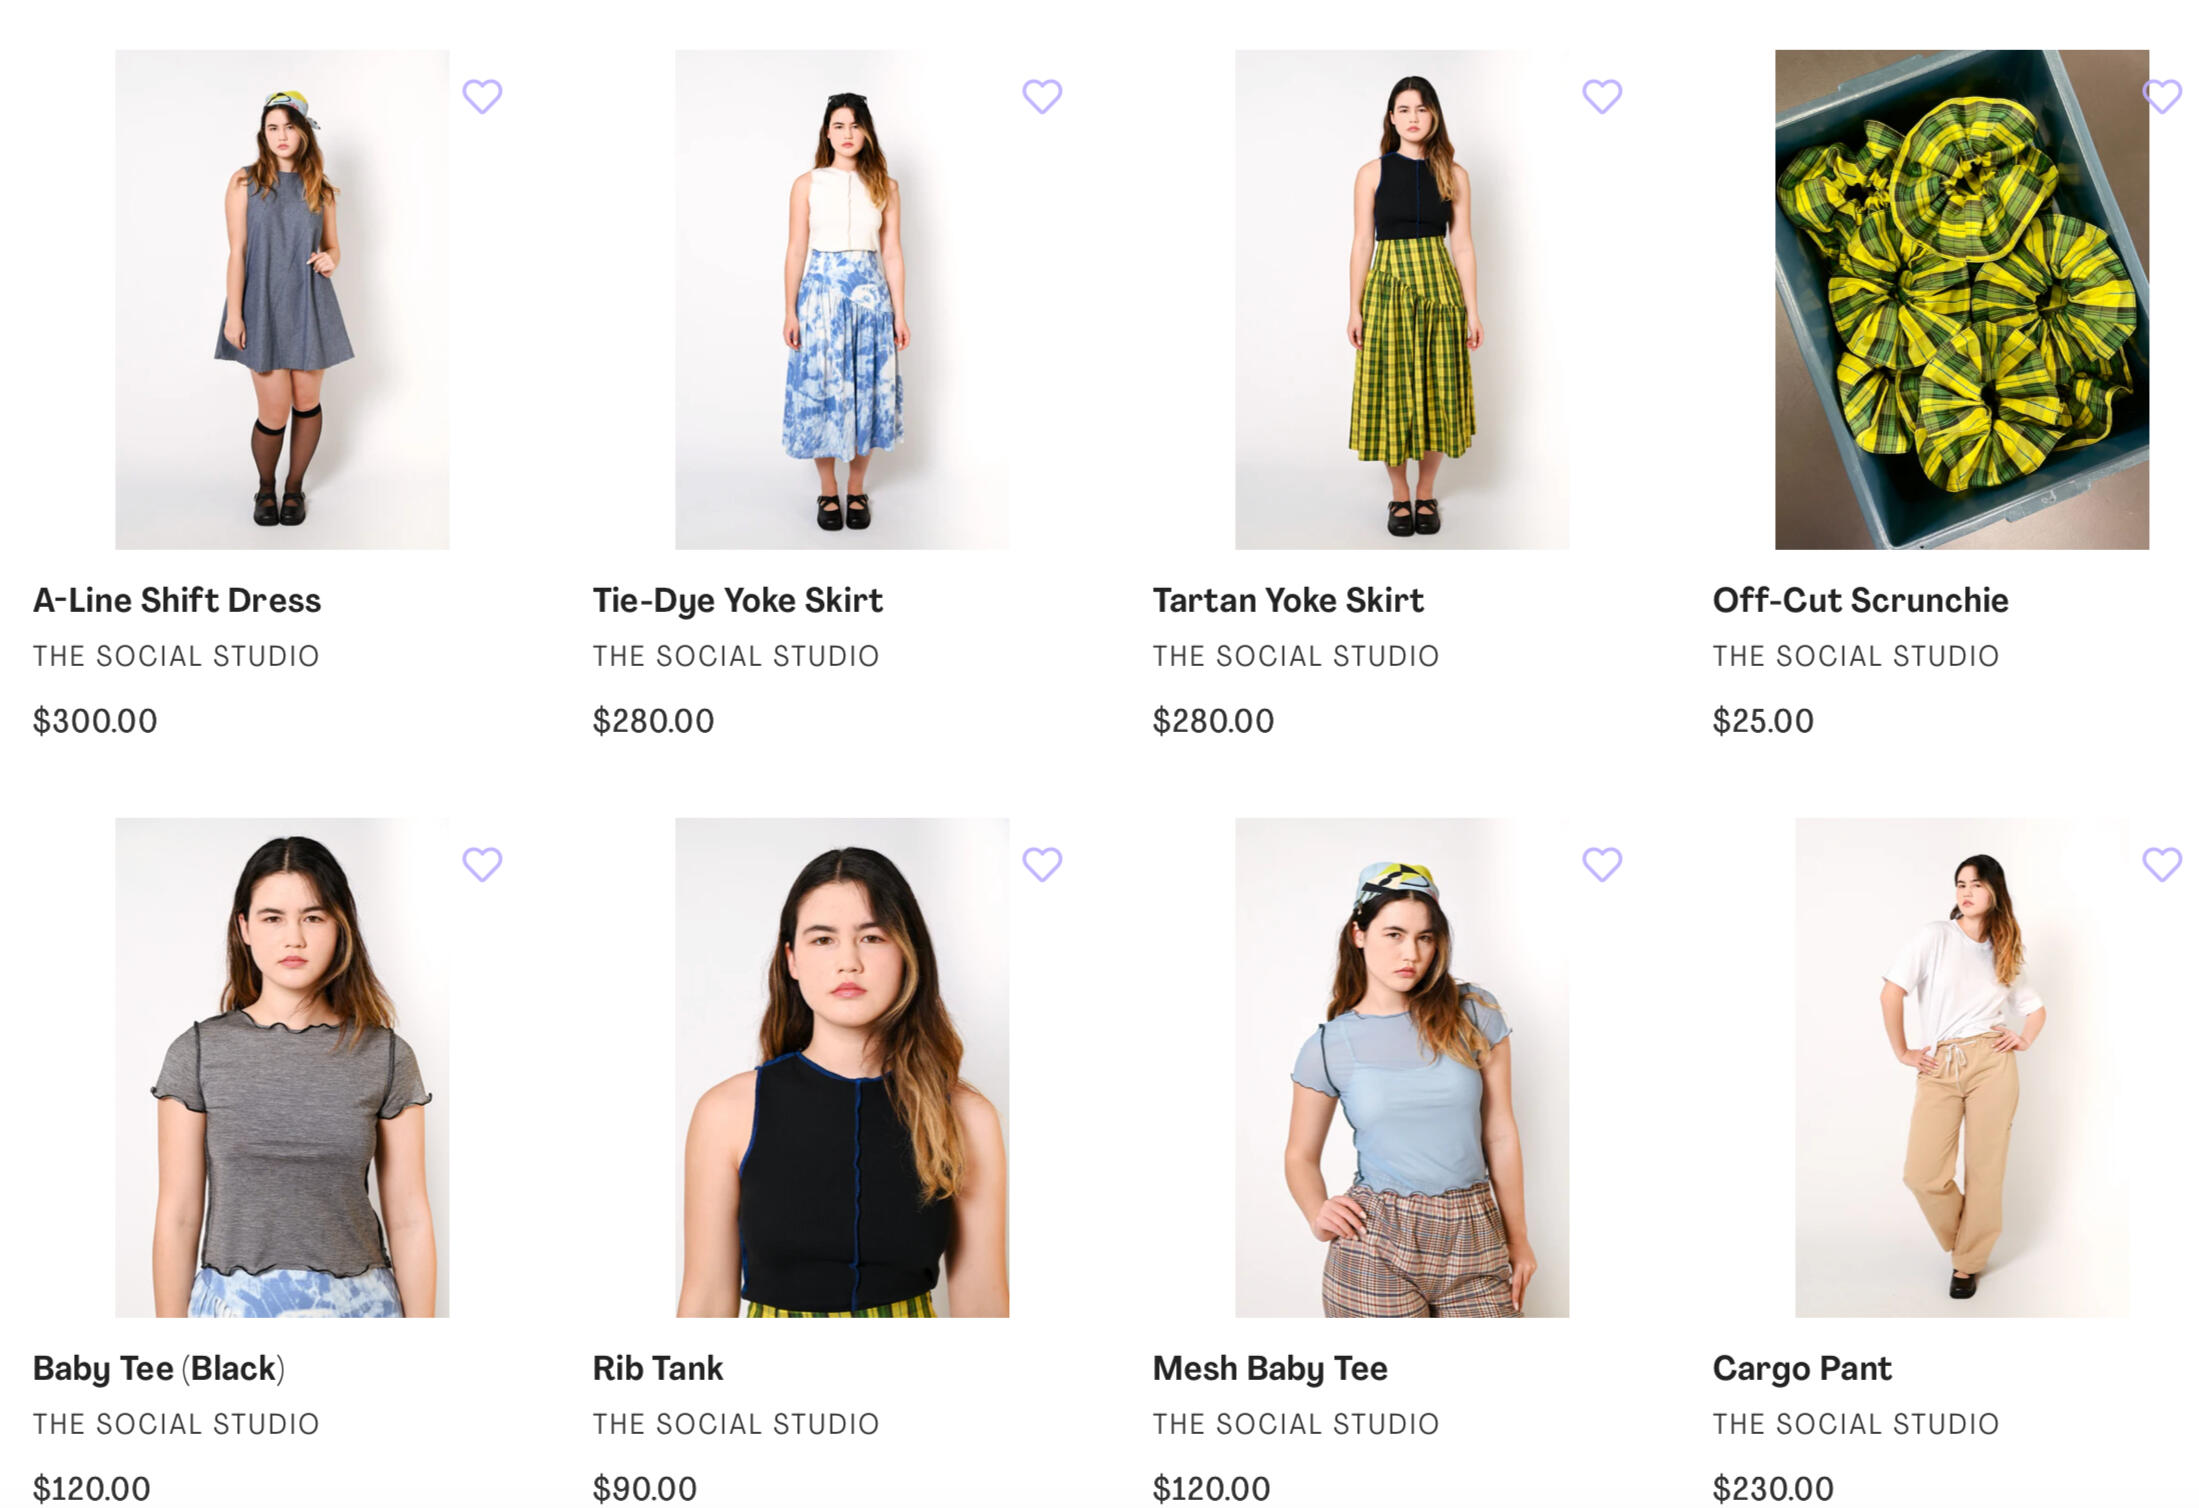2199x1508 pixels.
Task: Save Rib Tank using its heart icon
Action: tap(1042, 864)
